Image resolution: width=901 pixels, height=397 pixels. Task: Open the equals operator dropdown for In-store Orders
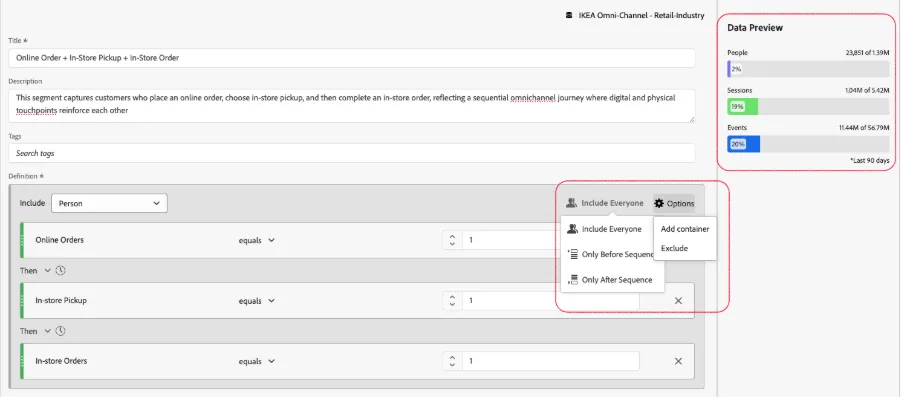pos(257,361)
